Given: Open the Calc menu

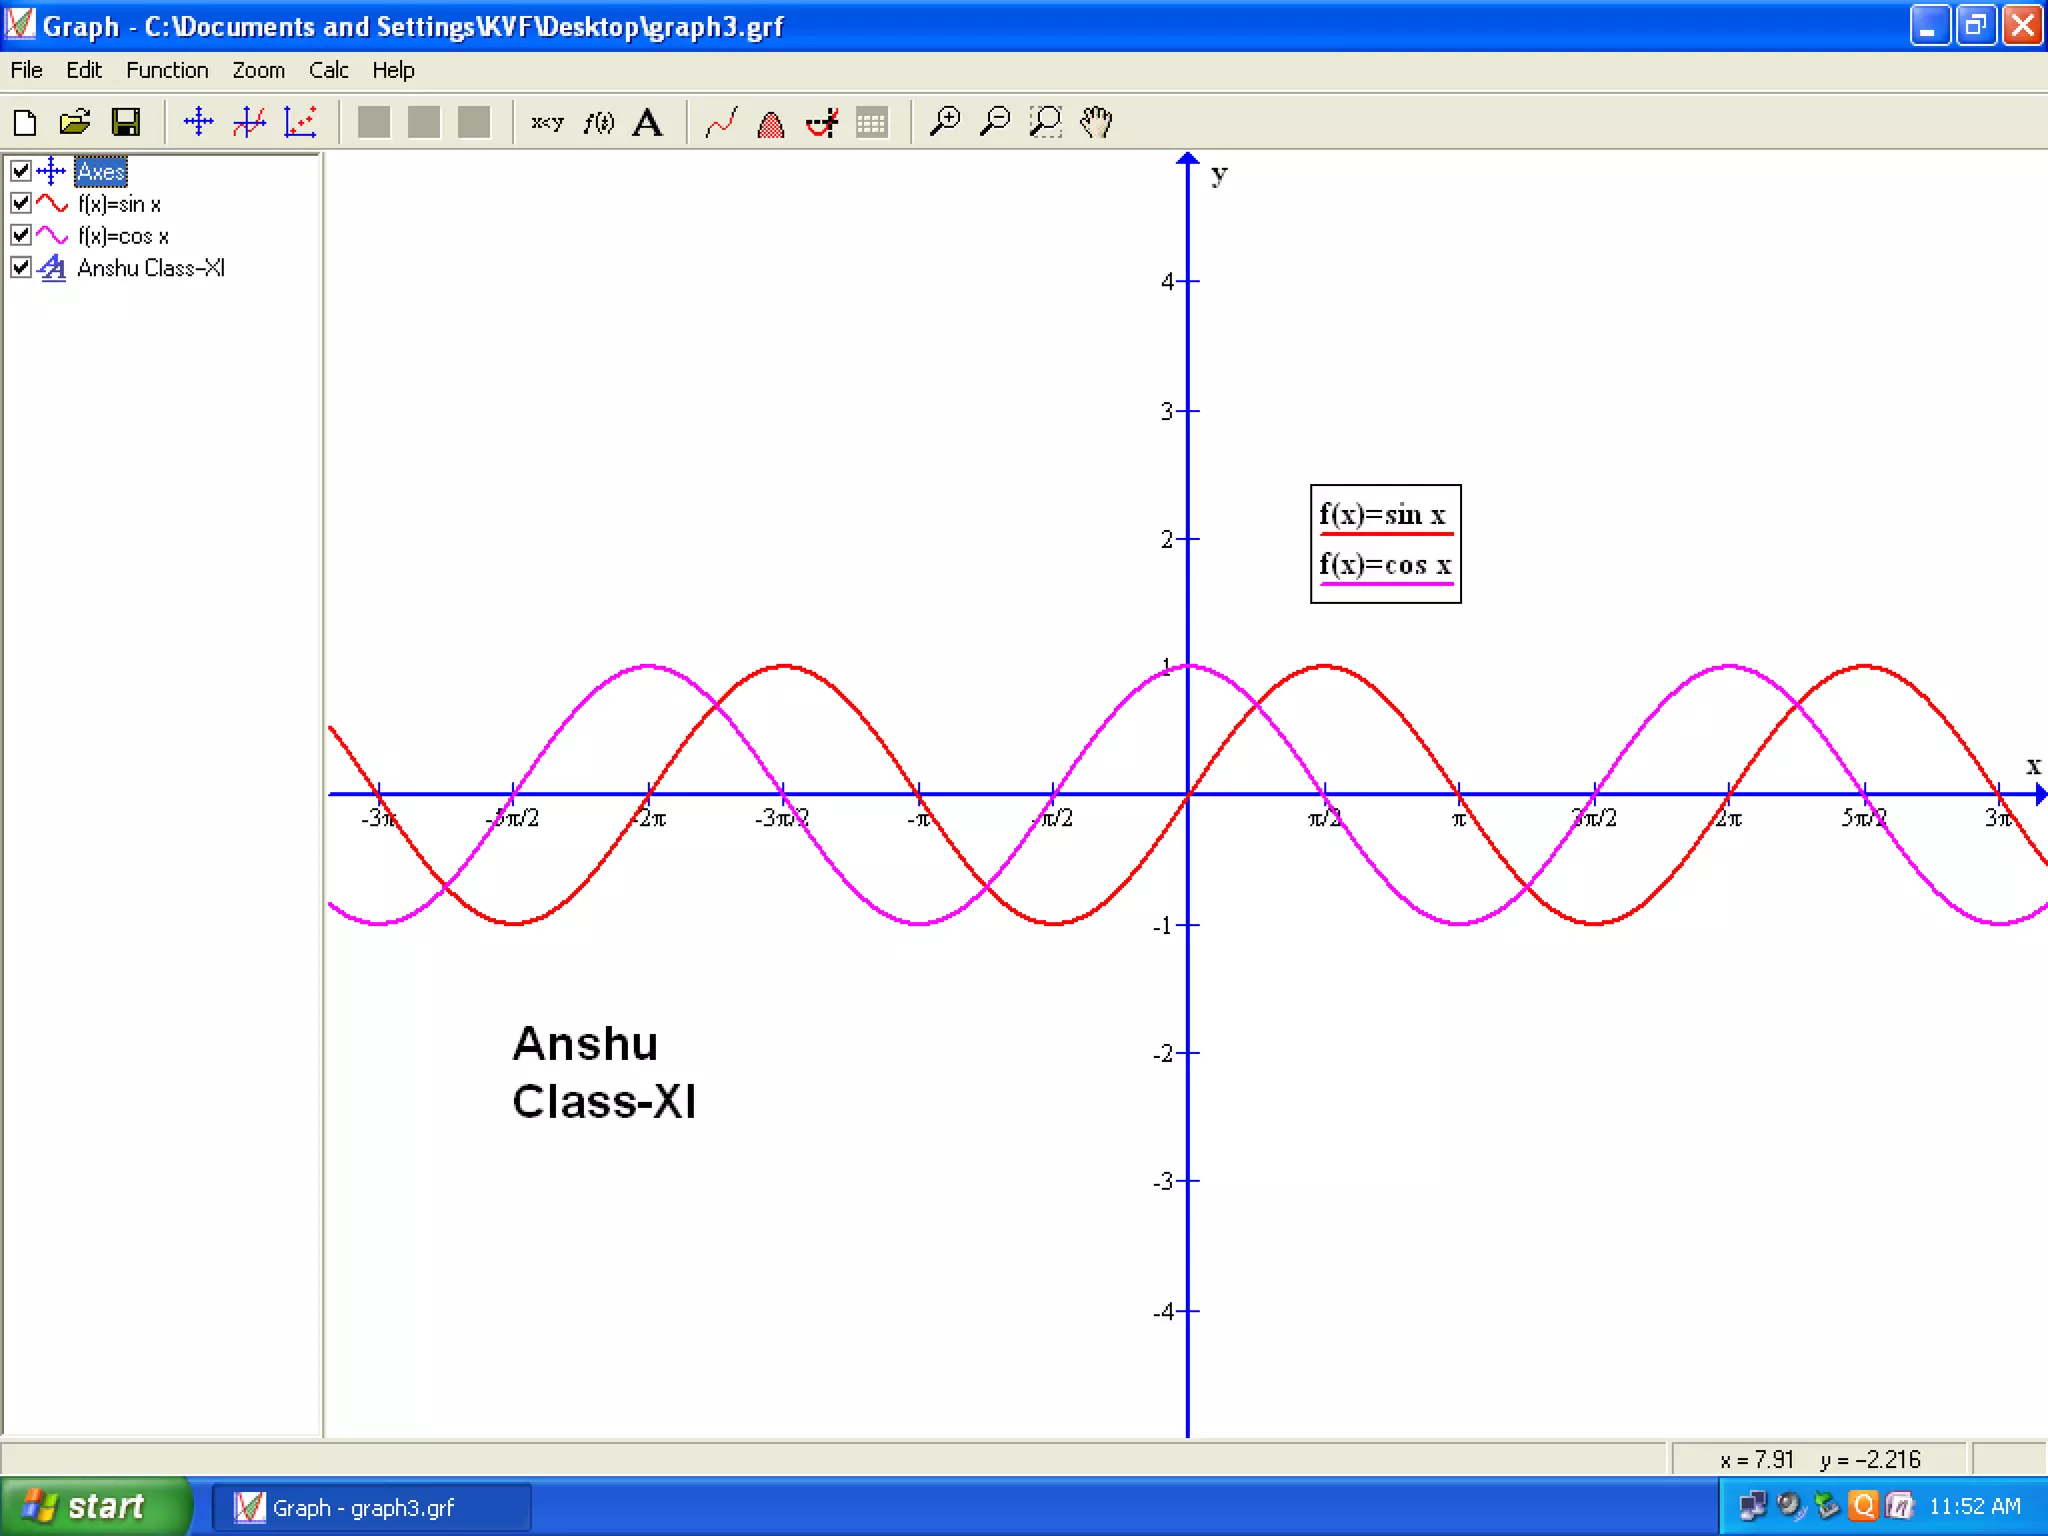Looking at the screenshot, I should tap(328, 70).
